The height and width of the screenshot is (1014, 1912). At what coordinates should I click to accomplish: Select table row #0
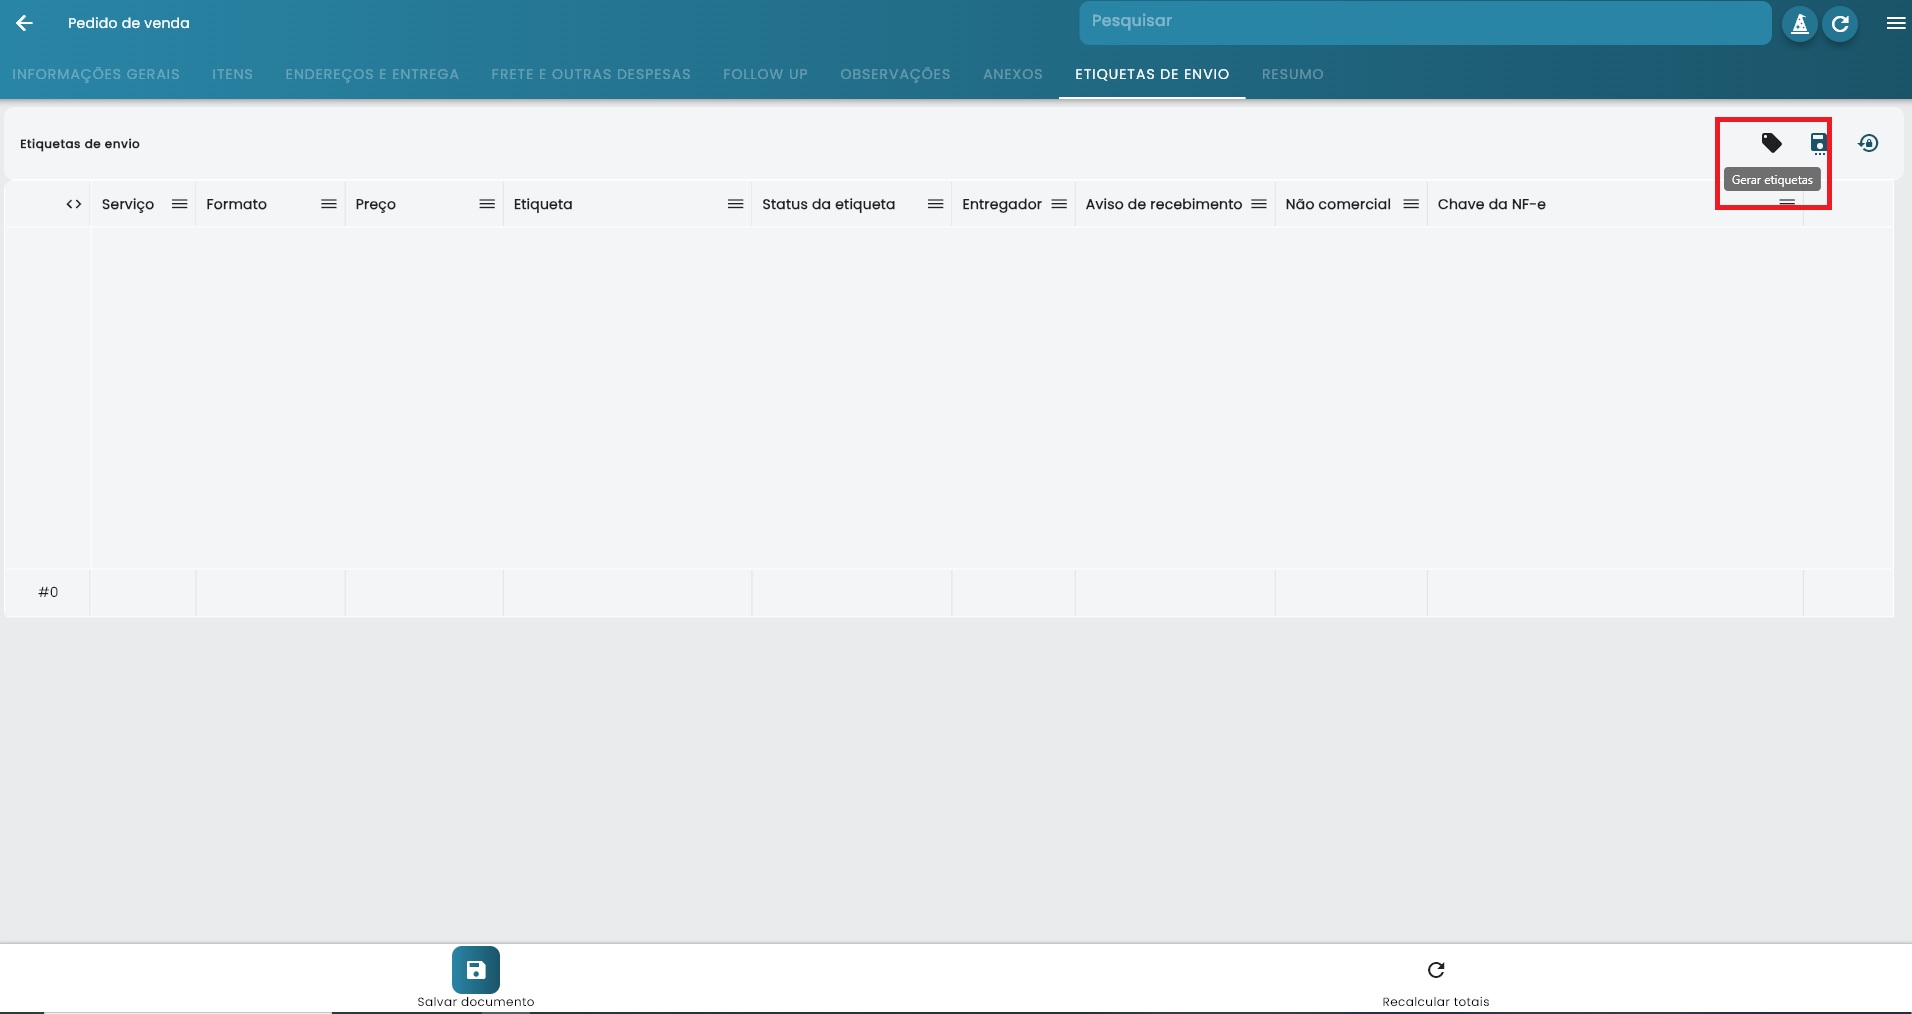pyautogui.click(x=48, y=592)
